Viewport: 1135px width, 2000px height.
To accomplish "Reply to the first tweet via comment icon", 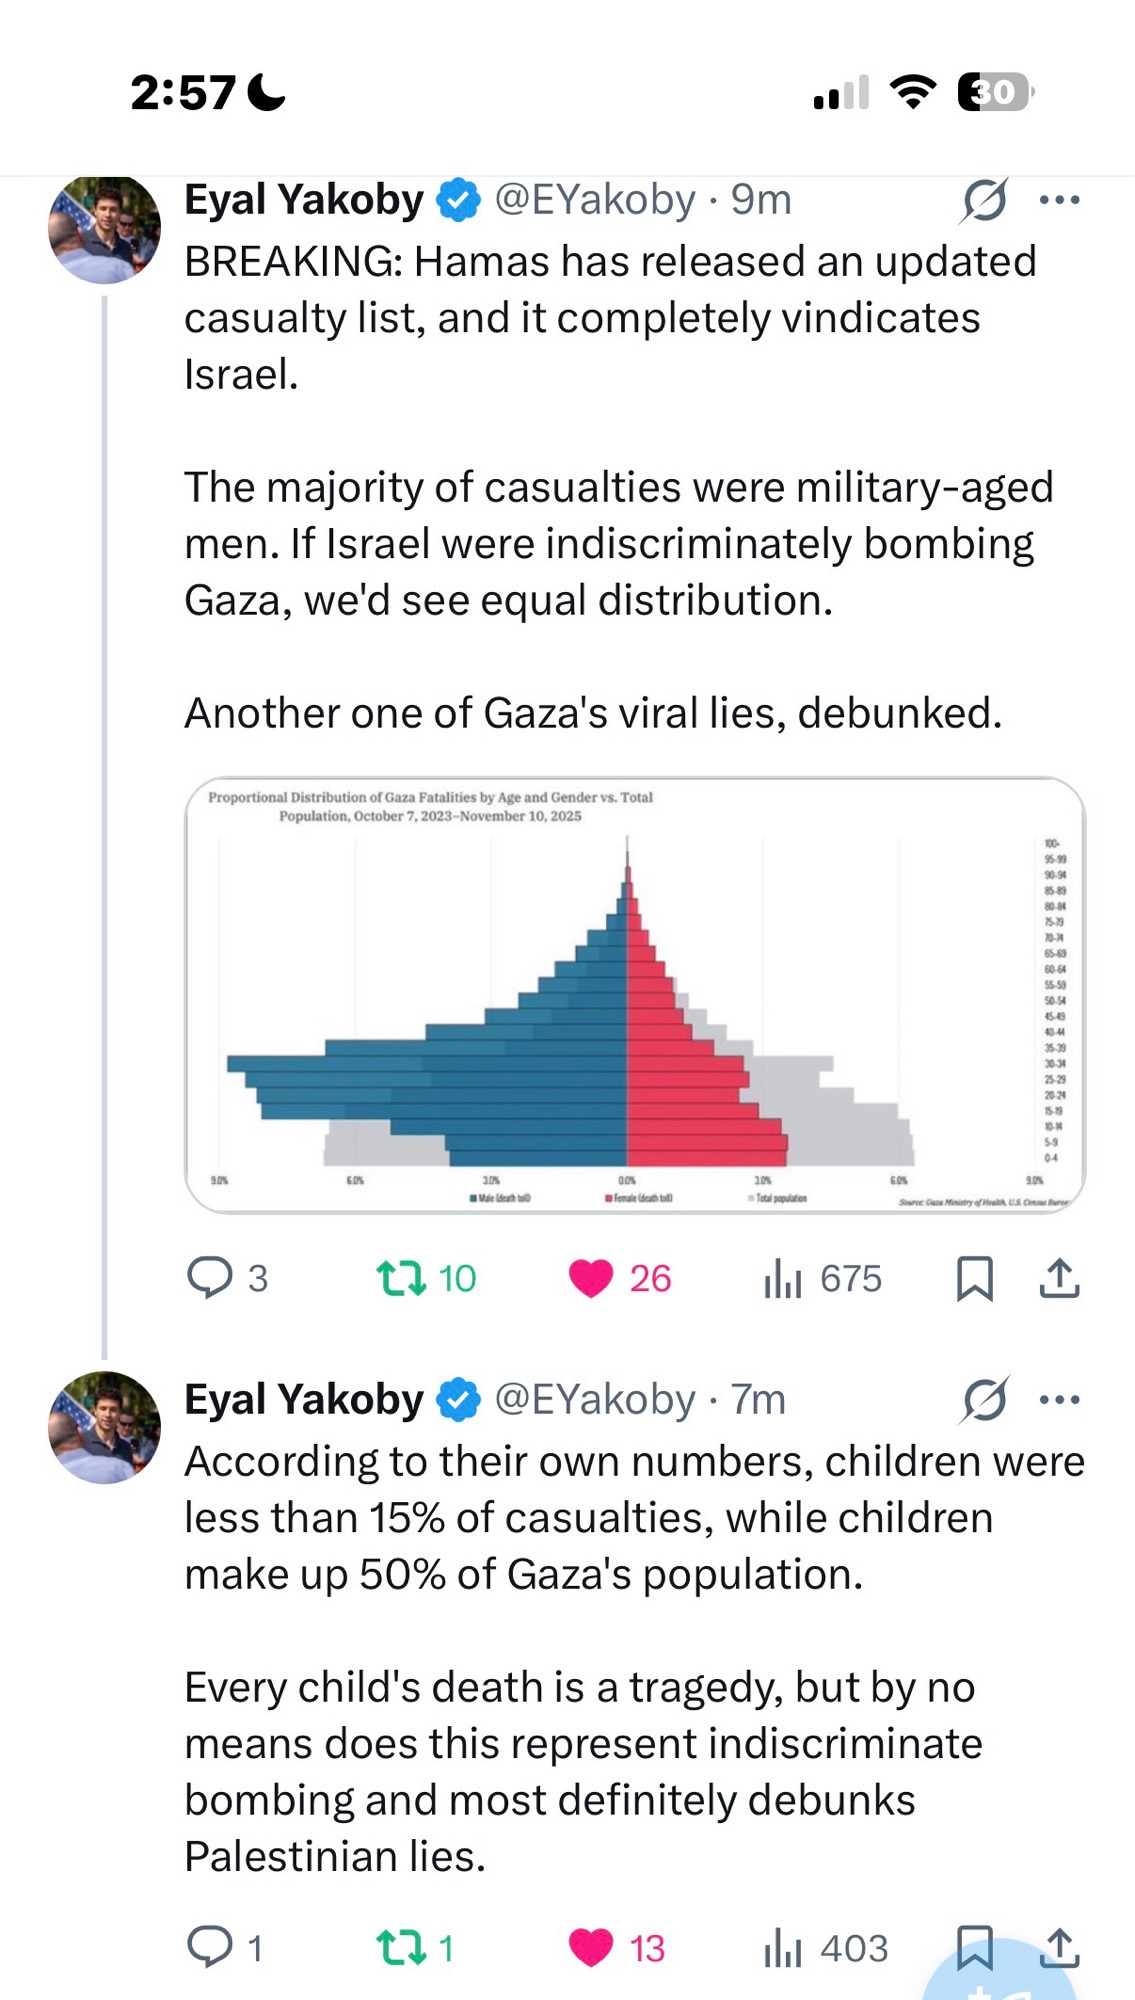I will [210, 1278].
